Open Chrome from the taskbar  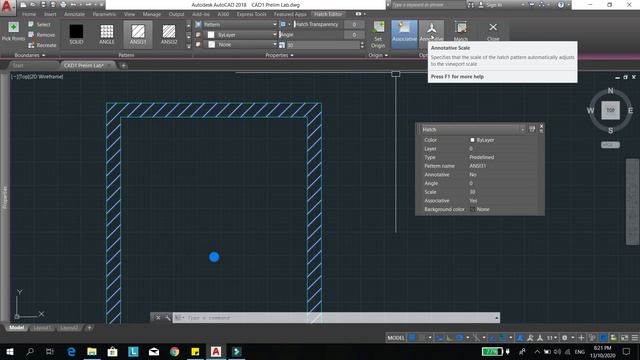point(175,351)
